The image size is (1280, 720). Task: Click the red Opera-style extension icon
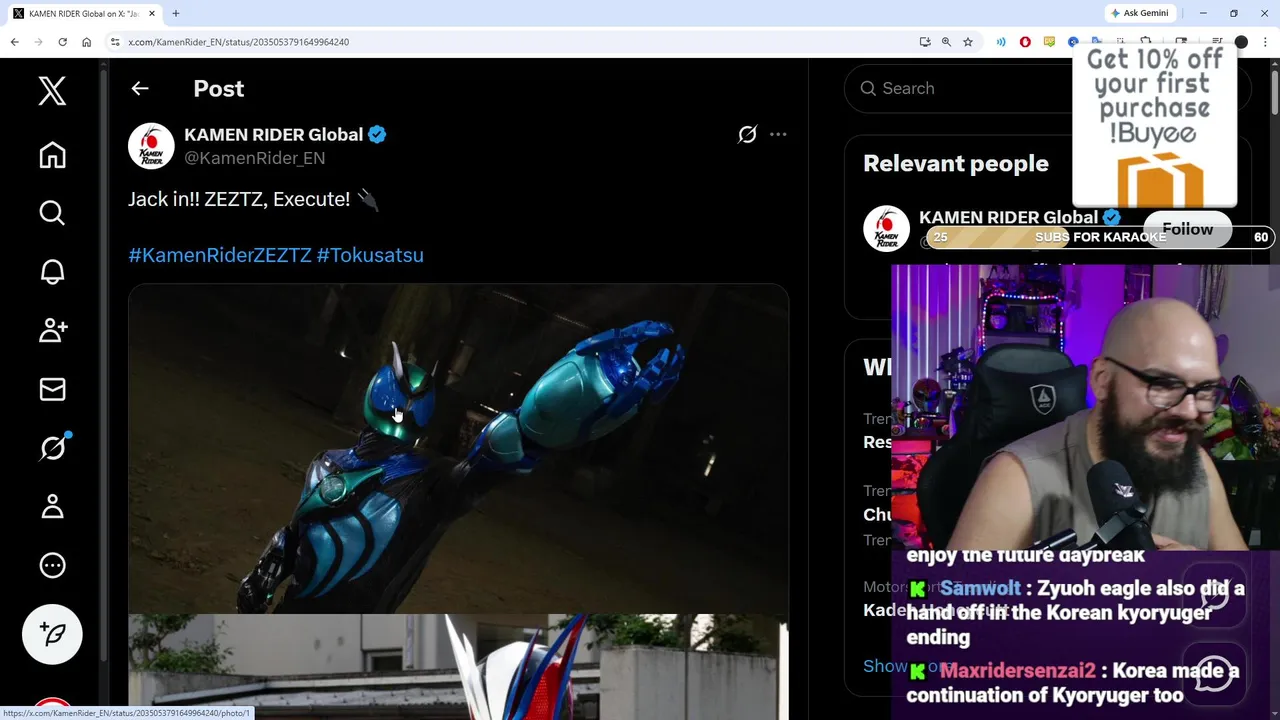[1025, 42]
